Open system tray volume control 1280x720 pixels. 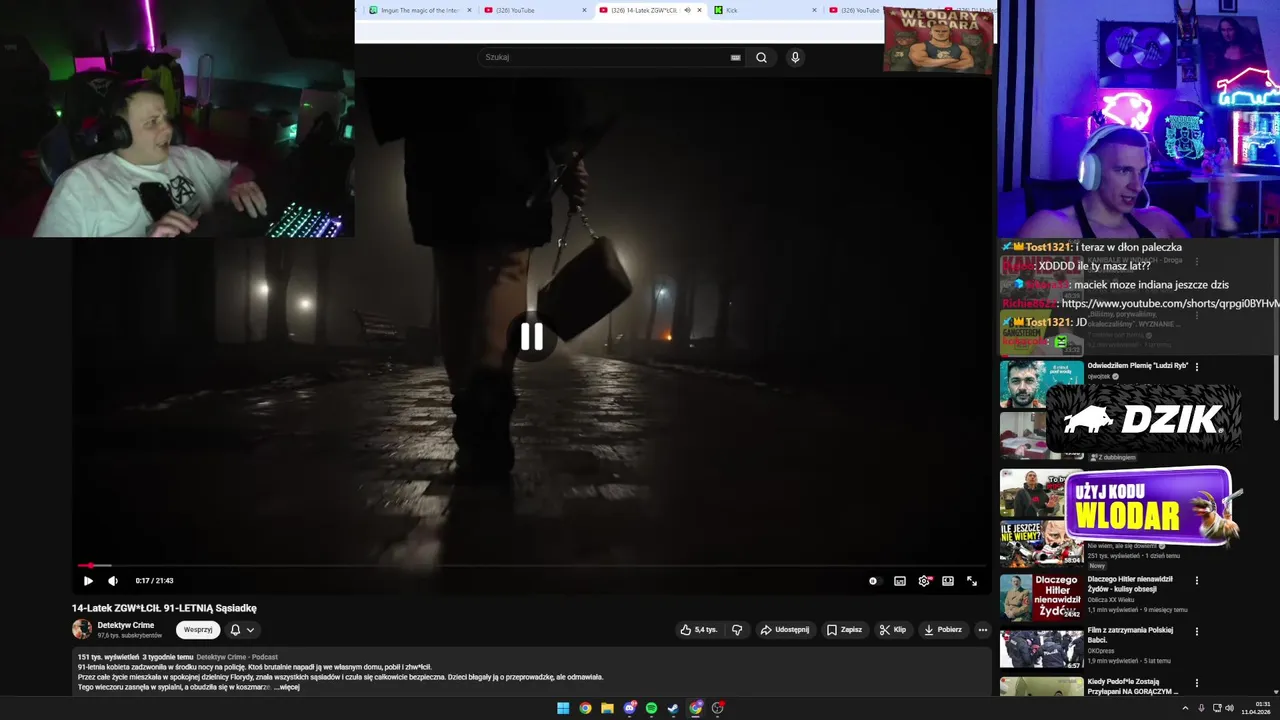click(1229, 708)
